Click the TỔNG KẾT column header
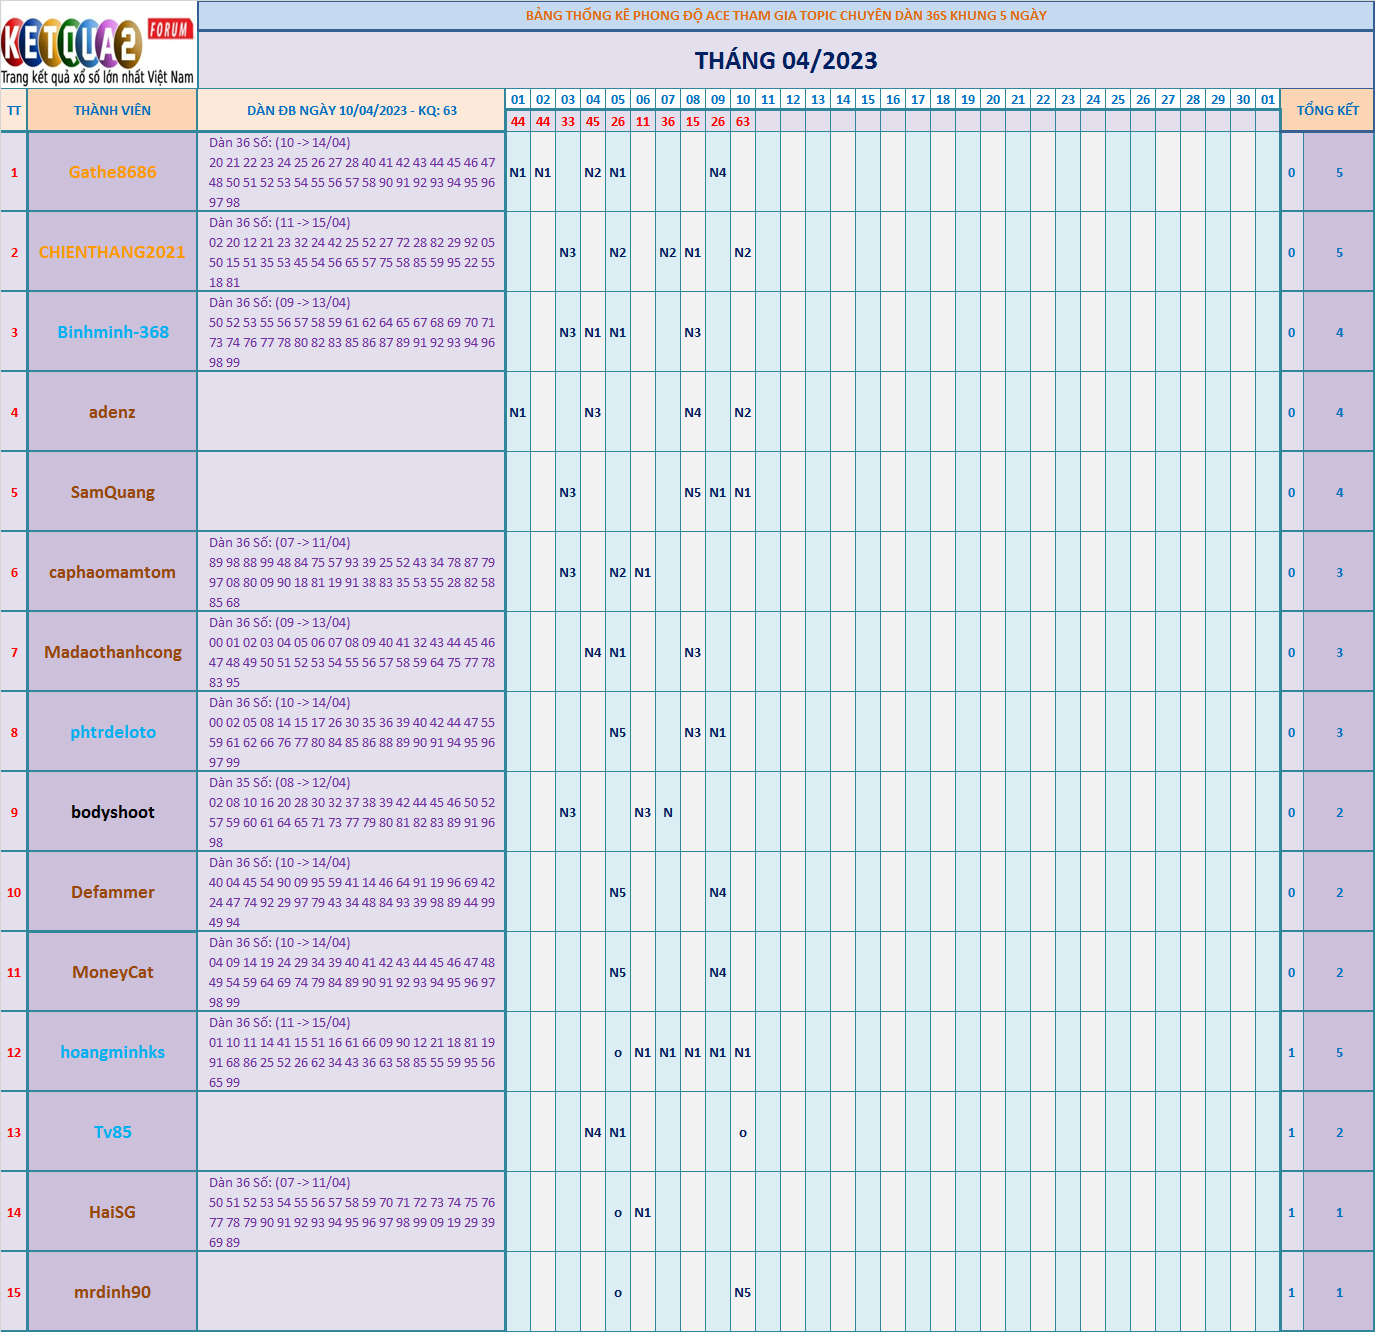This screenshot has height=1332, width=1375. 1327,110
